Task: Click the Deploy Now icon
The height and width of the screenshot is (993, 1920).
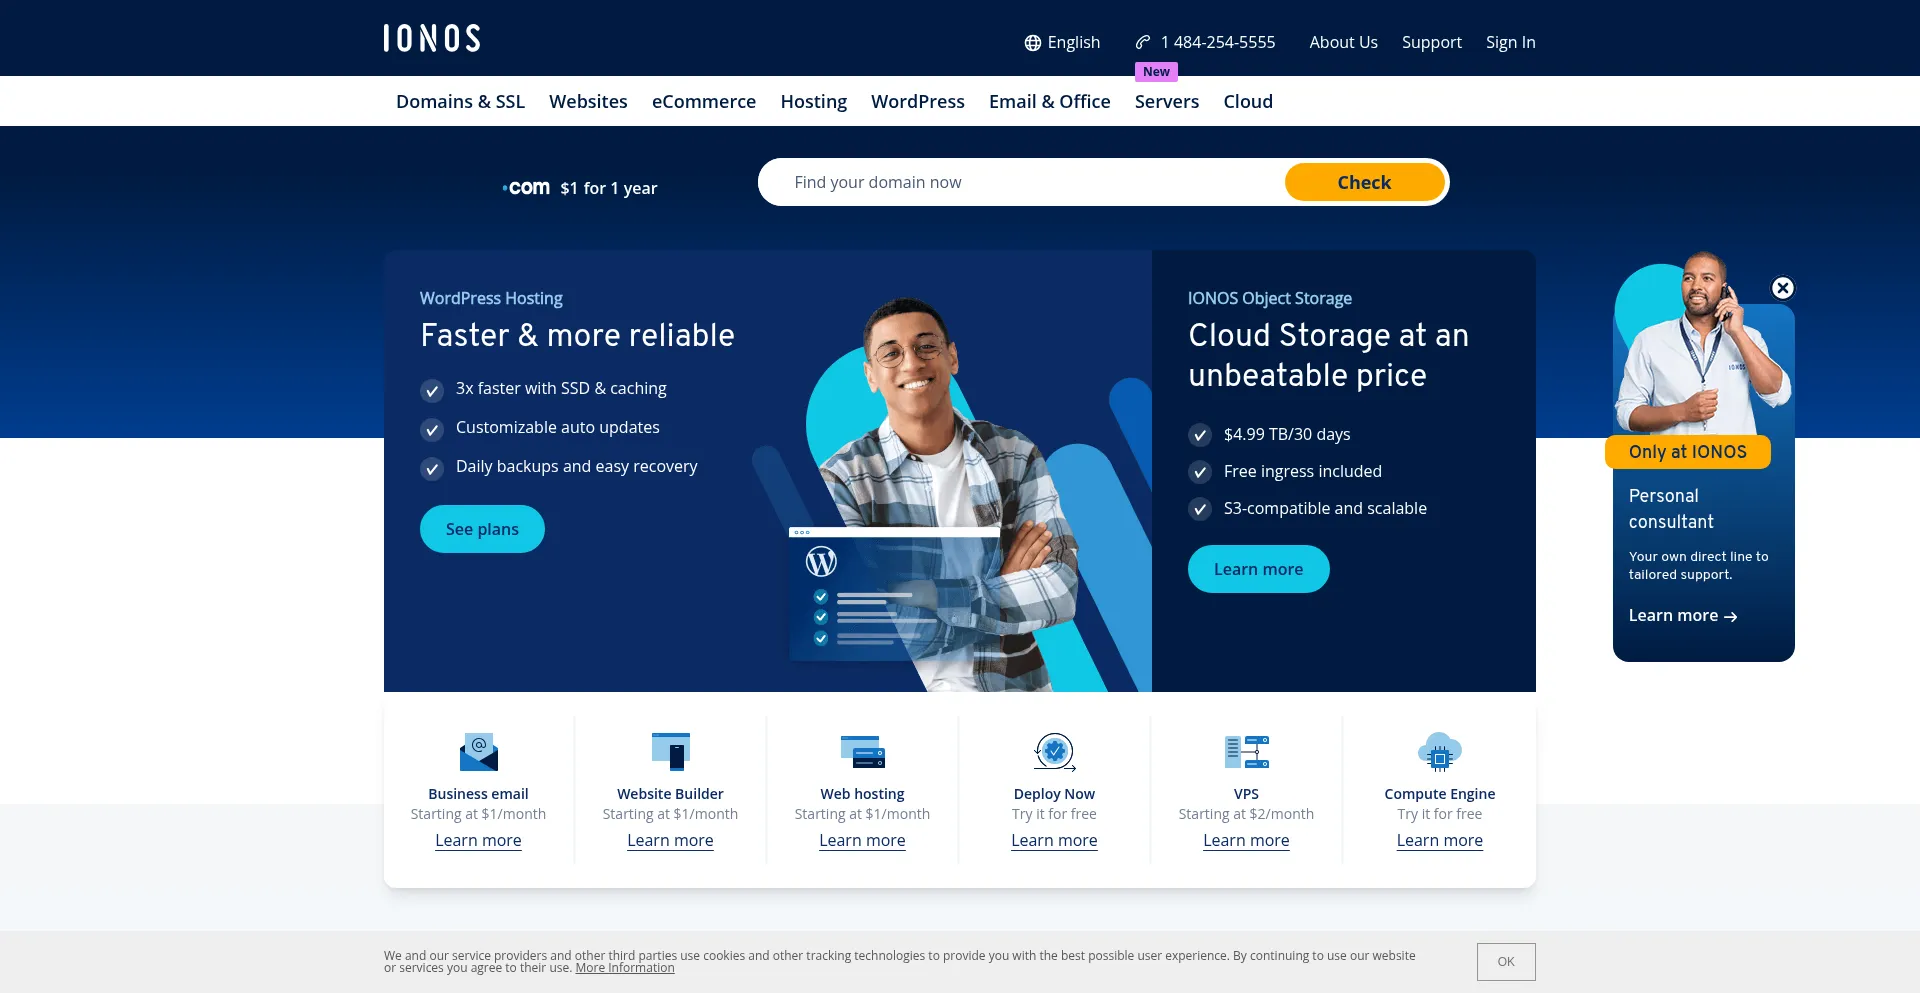Action: pos(1054,752)
